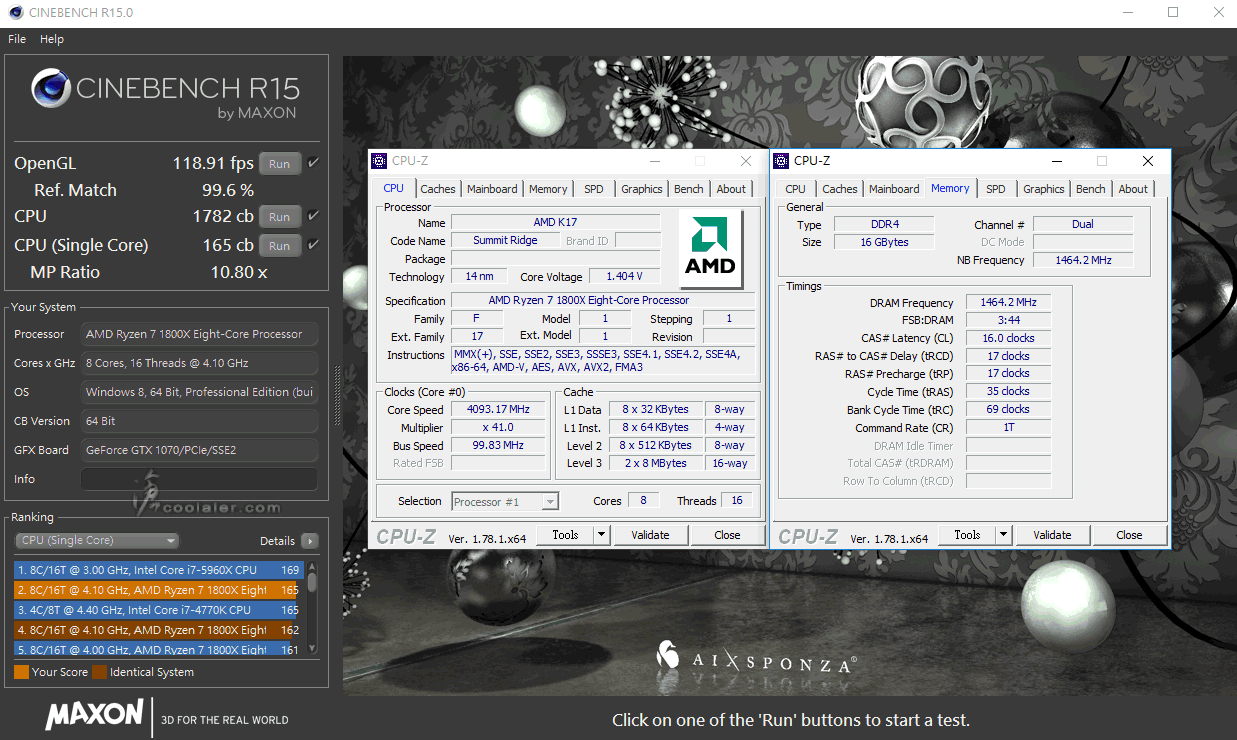Click the CPU-Z title icon of the CPU-tab window
1237x740 pixels.
click(x=379, y=161)
